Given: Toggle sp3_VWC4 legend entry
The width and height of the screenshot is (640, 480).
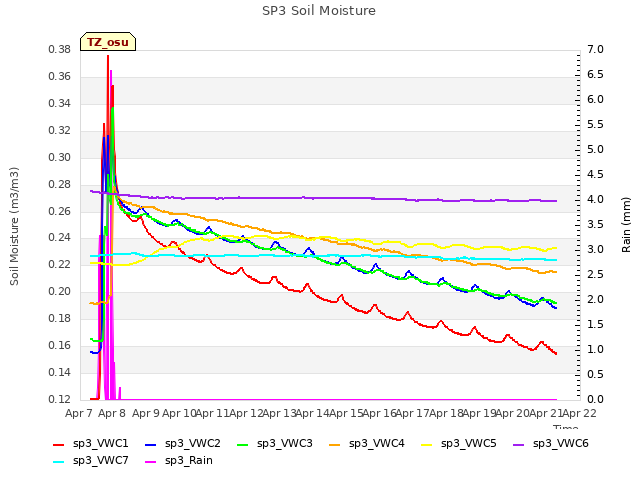Looking at the screenshot, I should tap(367, 443).
